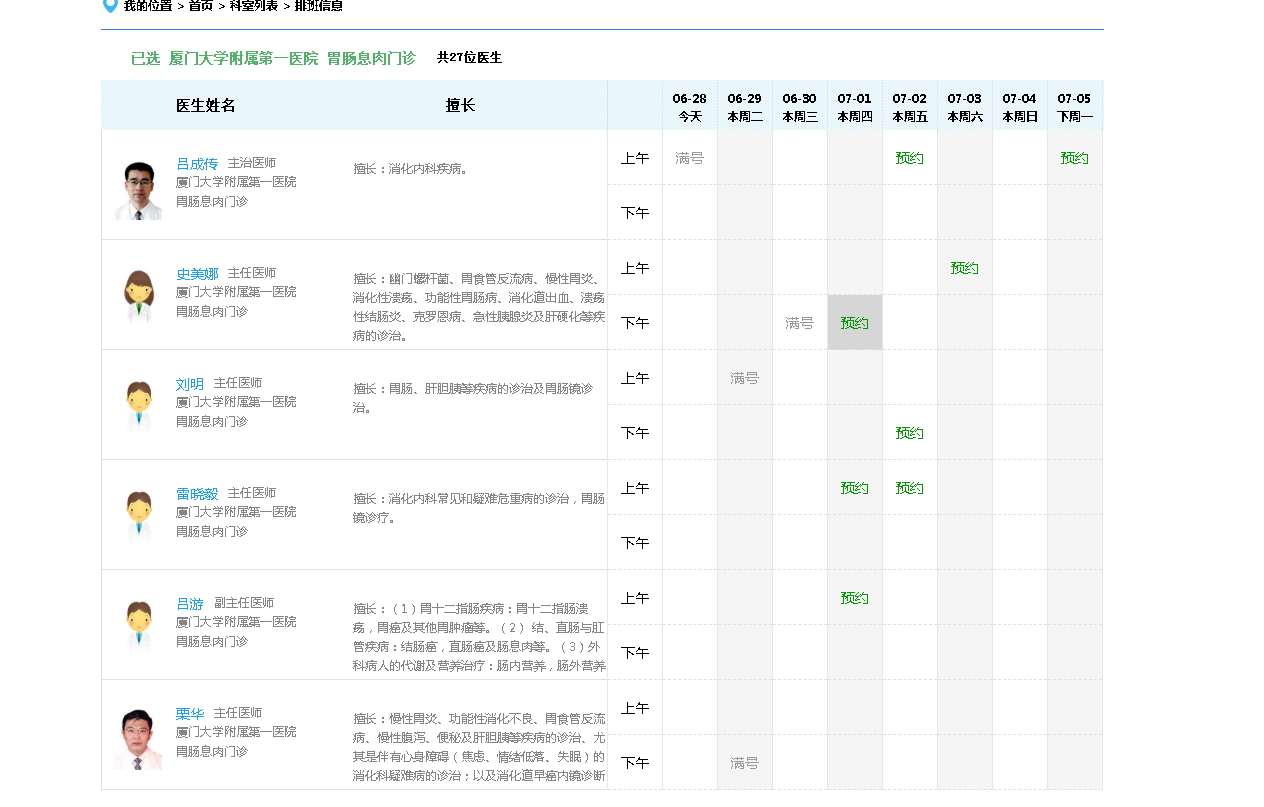Click 雷晓毅's doctor avatar icon
This screenshot has width=1264, height=807.
[138, 515]
